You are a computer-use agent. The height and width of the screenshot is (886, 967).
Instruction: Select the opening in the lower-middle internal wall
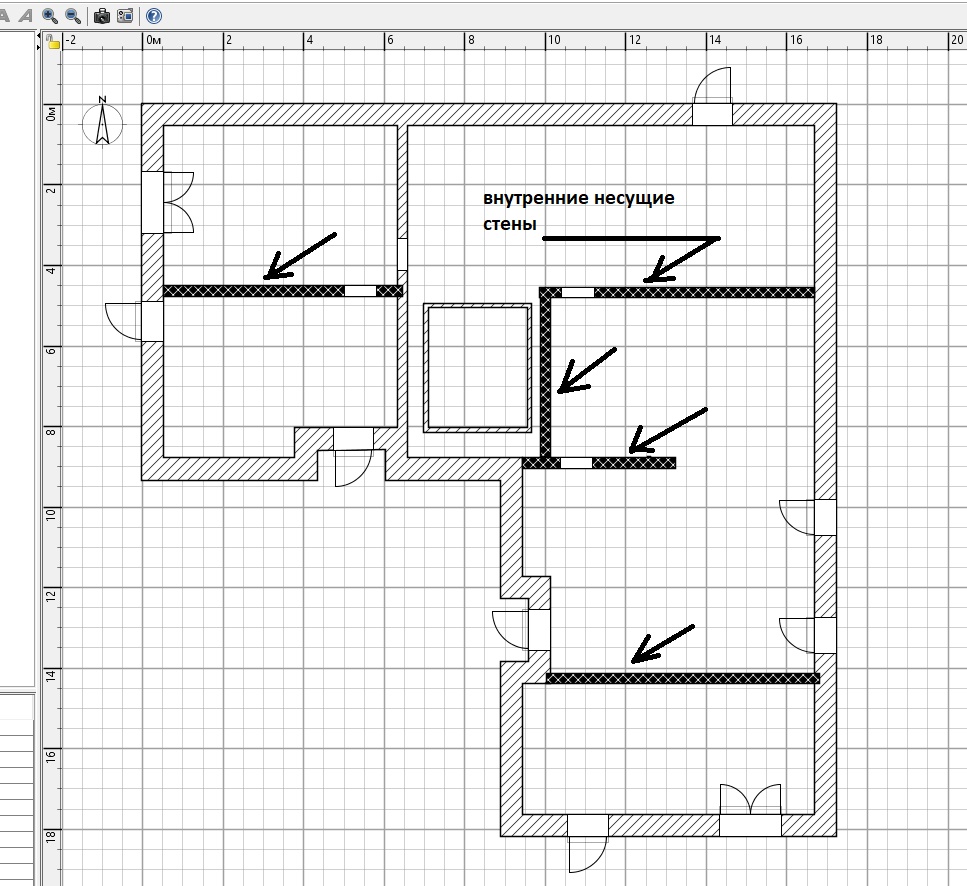[577, 462]
